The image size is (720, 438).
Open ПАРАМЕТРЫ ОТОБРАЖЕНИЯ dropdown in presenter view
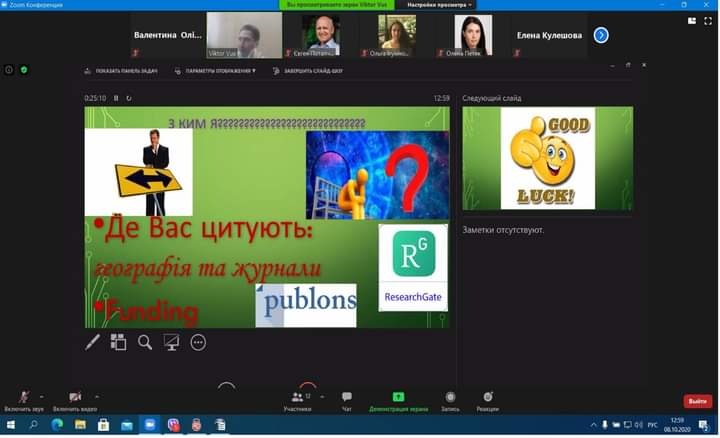pyautogui.click(x=215, y=71)
